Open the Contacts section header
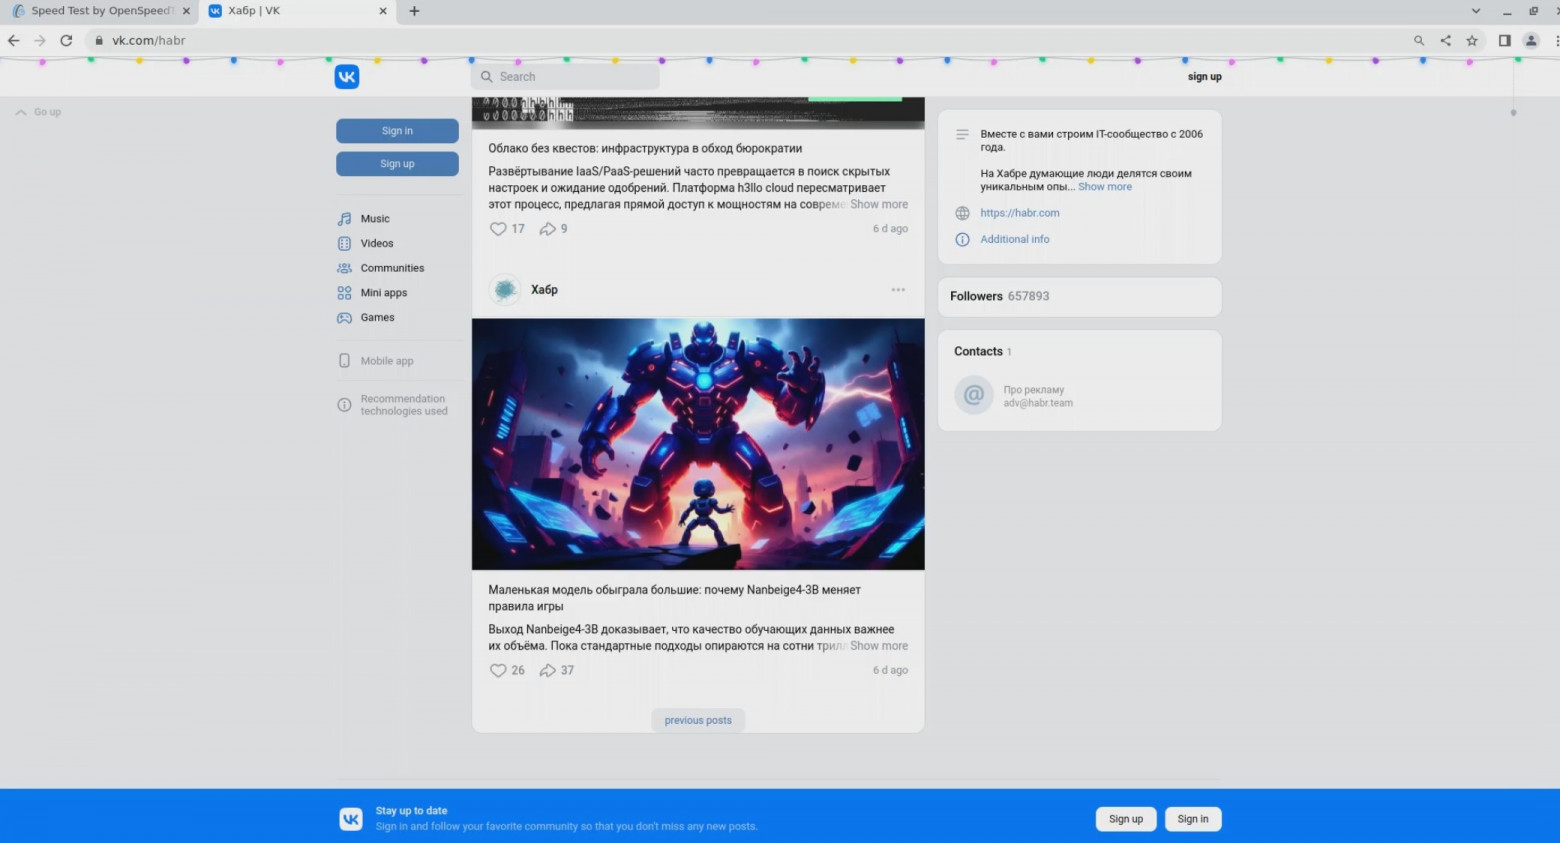Viewport: 1560px width, 843px height. click(982, 352)
